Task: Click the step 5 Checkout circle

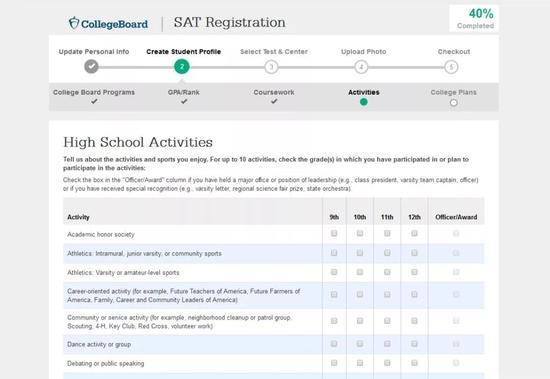Action: [x=451, y=67]
